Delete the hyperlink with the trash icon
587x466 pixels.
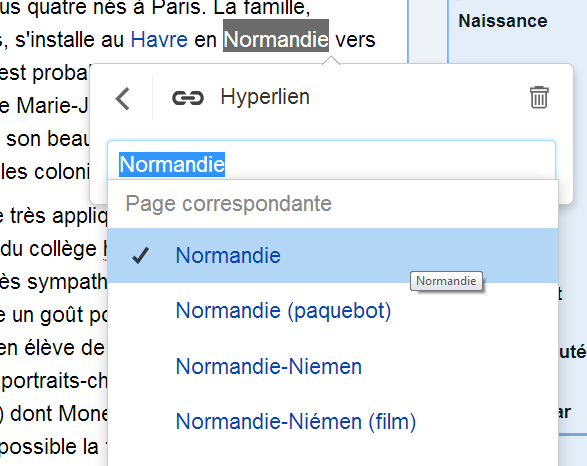coord(539,97)
